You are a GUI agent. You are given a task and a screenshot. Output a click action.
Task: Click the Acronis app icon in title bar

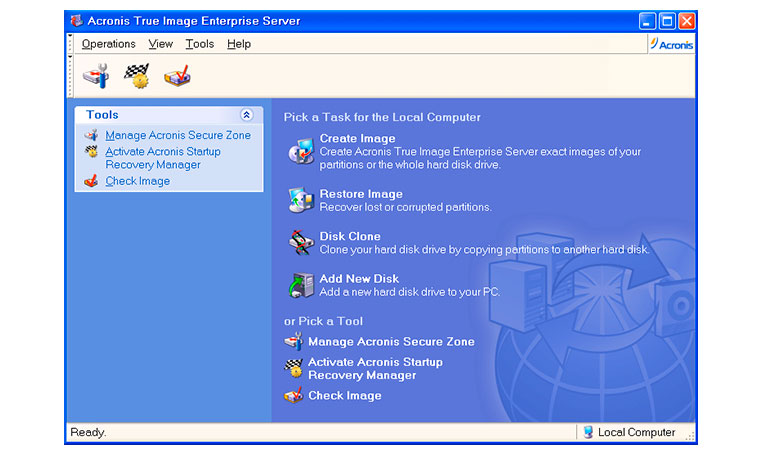tap(77, 21)
